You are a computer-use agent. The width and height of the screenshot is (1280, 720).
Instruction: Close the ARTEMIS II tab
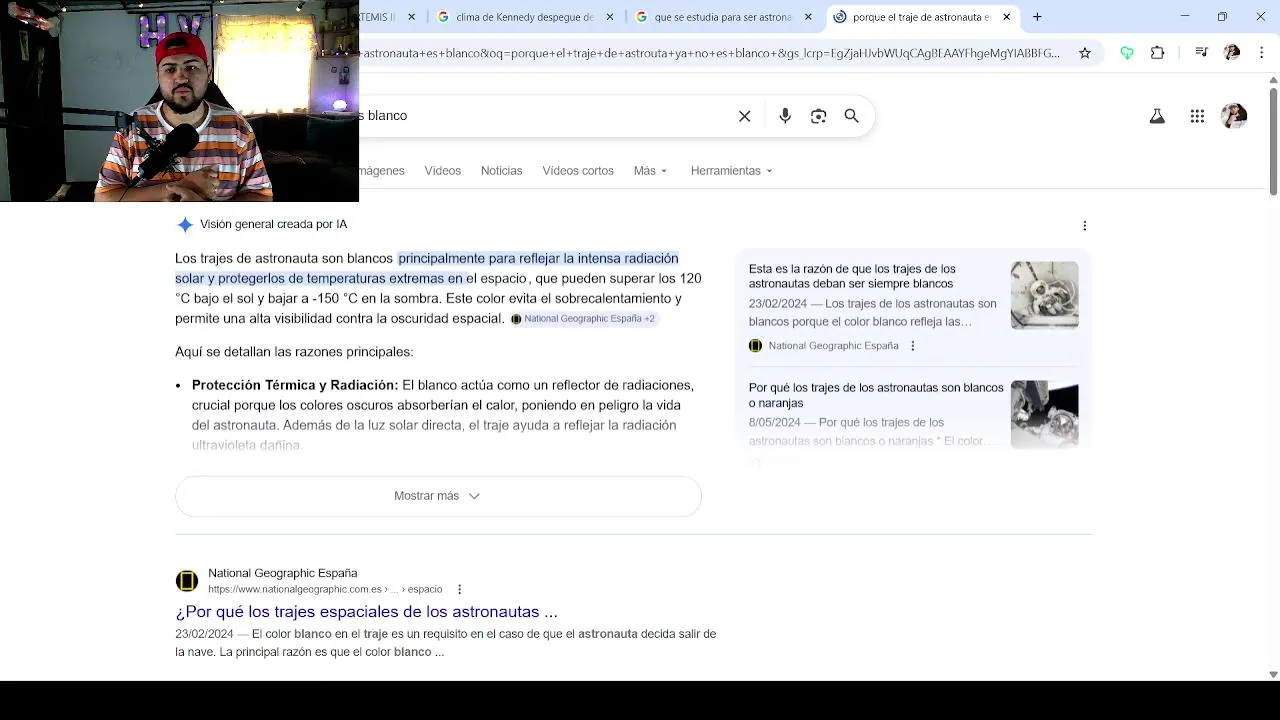[x=411, y=17]
